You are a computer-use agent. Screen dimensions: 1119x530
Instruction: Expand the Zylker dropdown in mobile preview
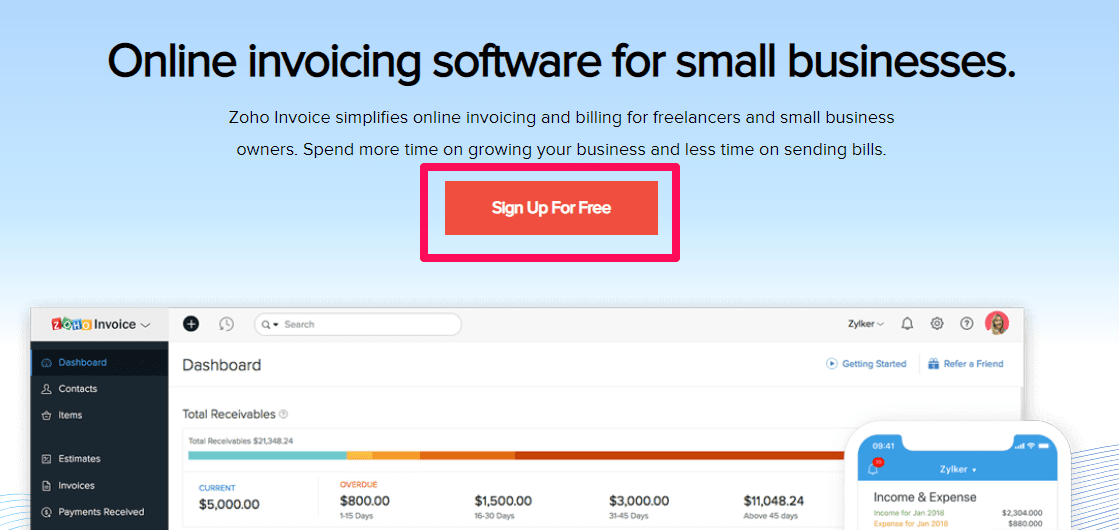pyautogui.click(x=958, y=469)
